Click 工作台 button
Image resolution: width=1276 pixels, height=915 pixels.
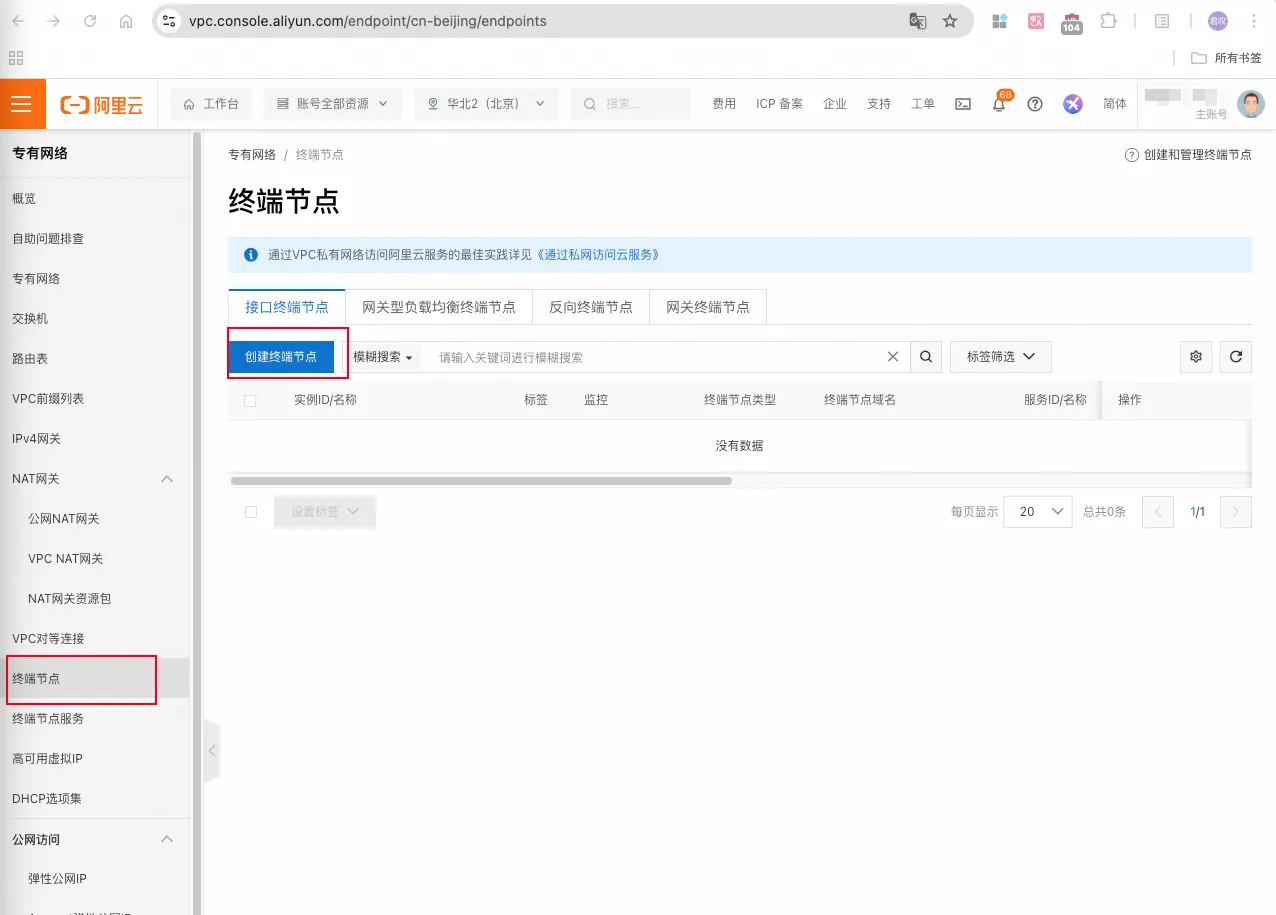[211, 104]
